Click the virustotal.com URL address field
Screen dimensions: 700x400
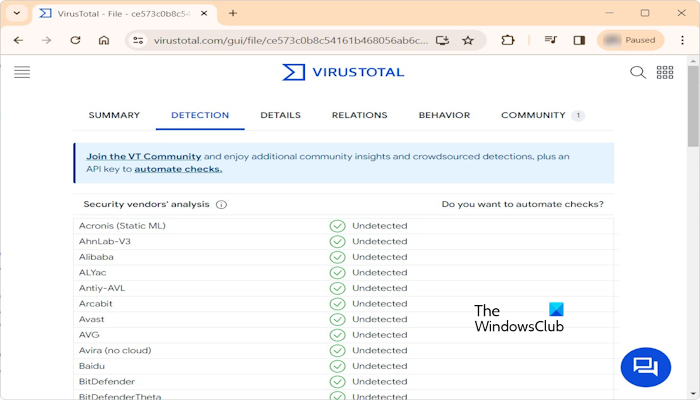click(x=290, y=40)
